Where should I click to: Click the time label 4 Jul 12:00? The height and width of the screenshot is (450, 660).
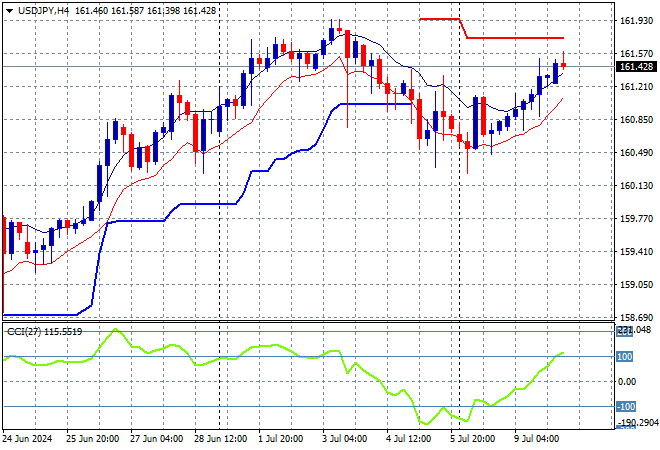pos(408,439)
